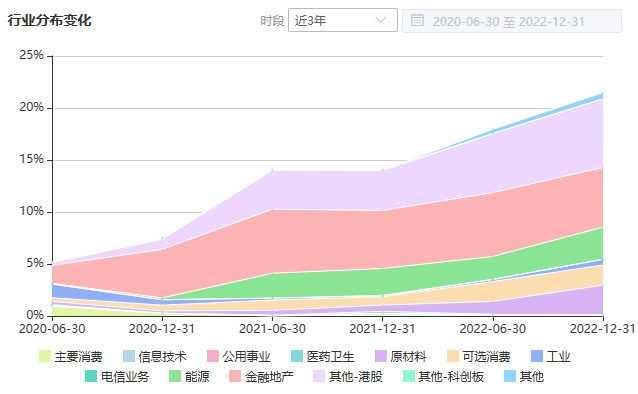
Task: Click the 主要消费 legend label
Action: [78, 357]
